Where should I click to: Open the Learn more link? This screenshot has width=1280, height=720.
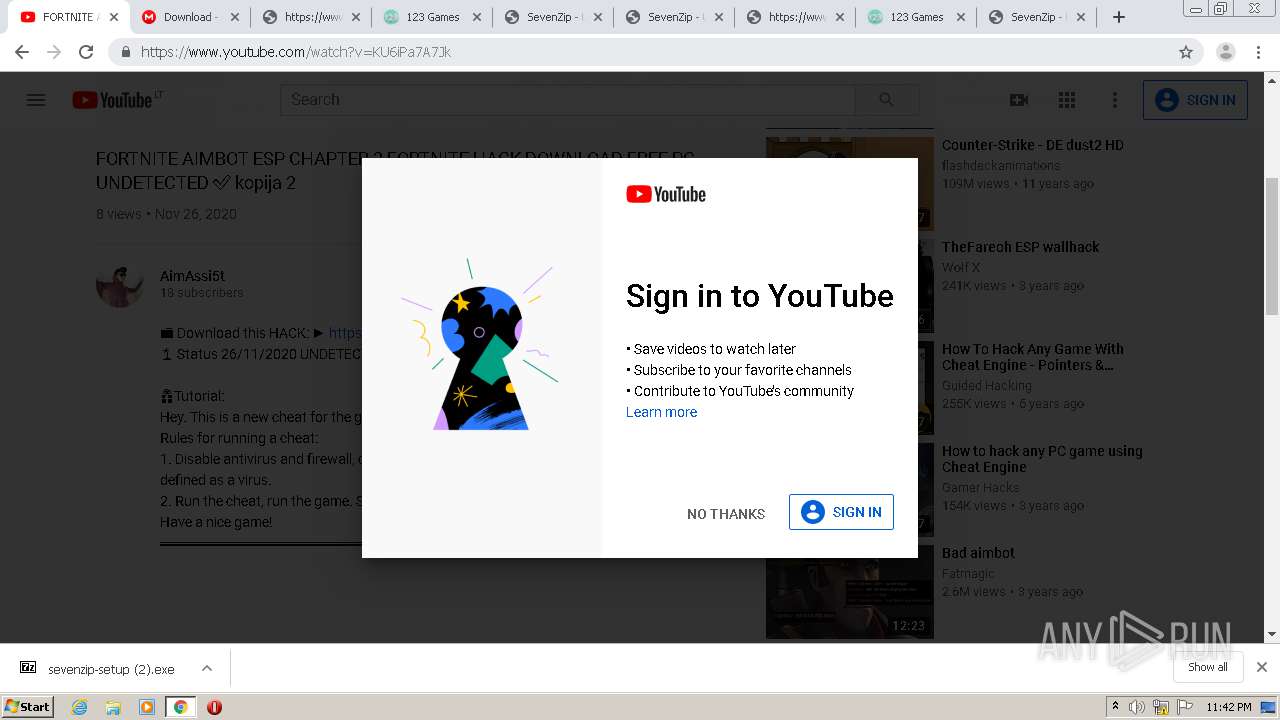(x=661, y=412)
